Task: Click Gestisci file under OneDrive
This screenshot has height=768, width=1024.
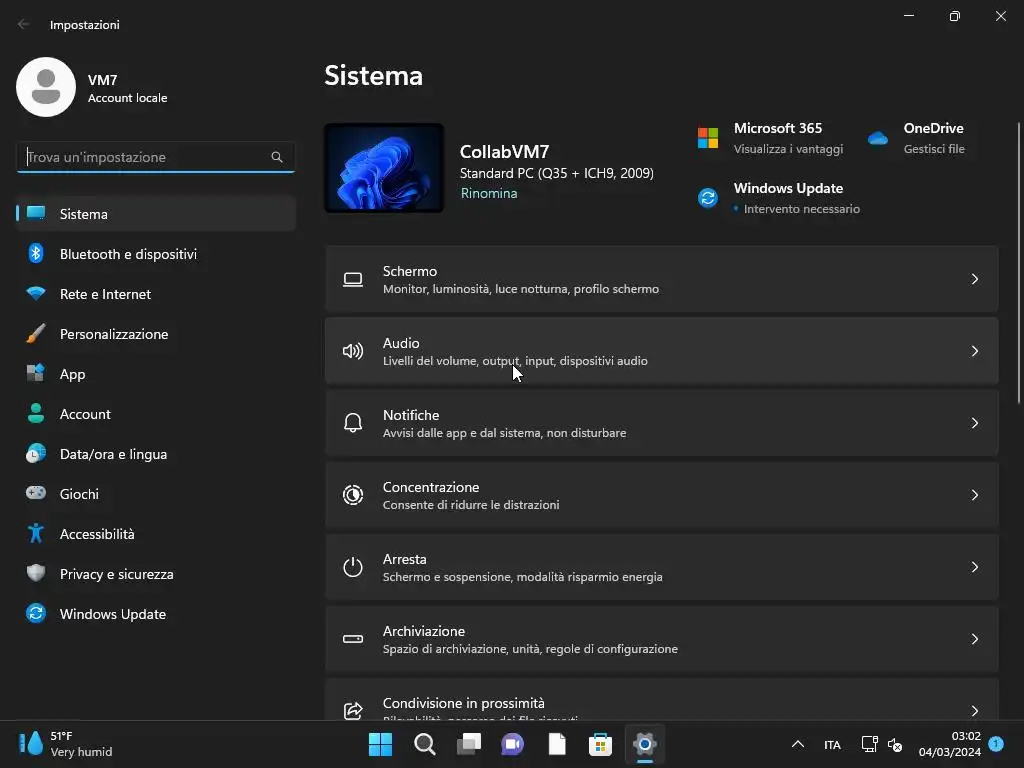Action: point(934,149)
